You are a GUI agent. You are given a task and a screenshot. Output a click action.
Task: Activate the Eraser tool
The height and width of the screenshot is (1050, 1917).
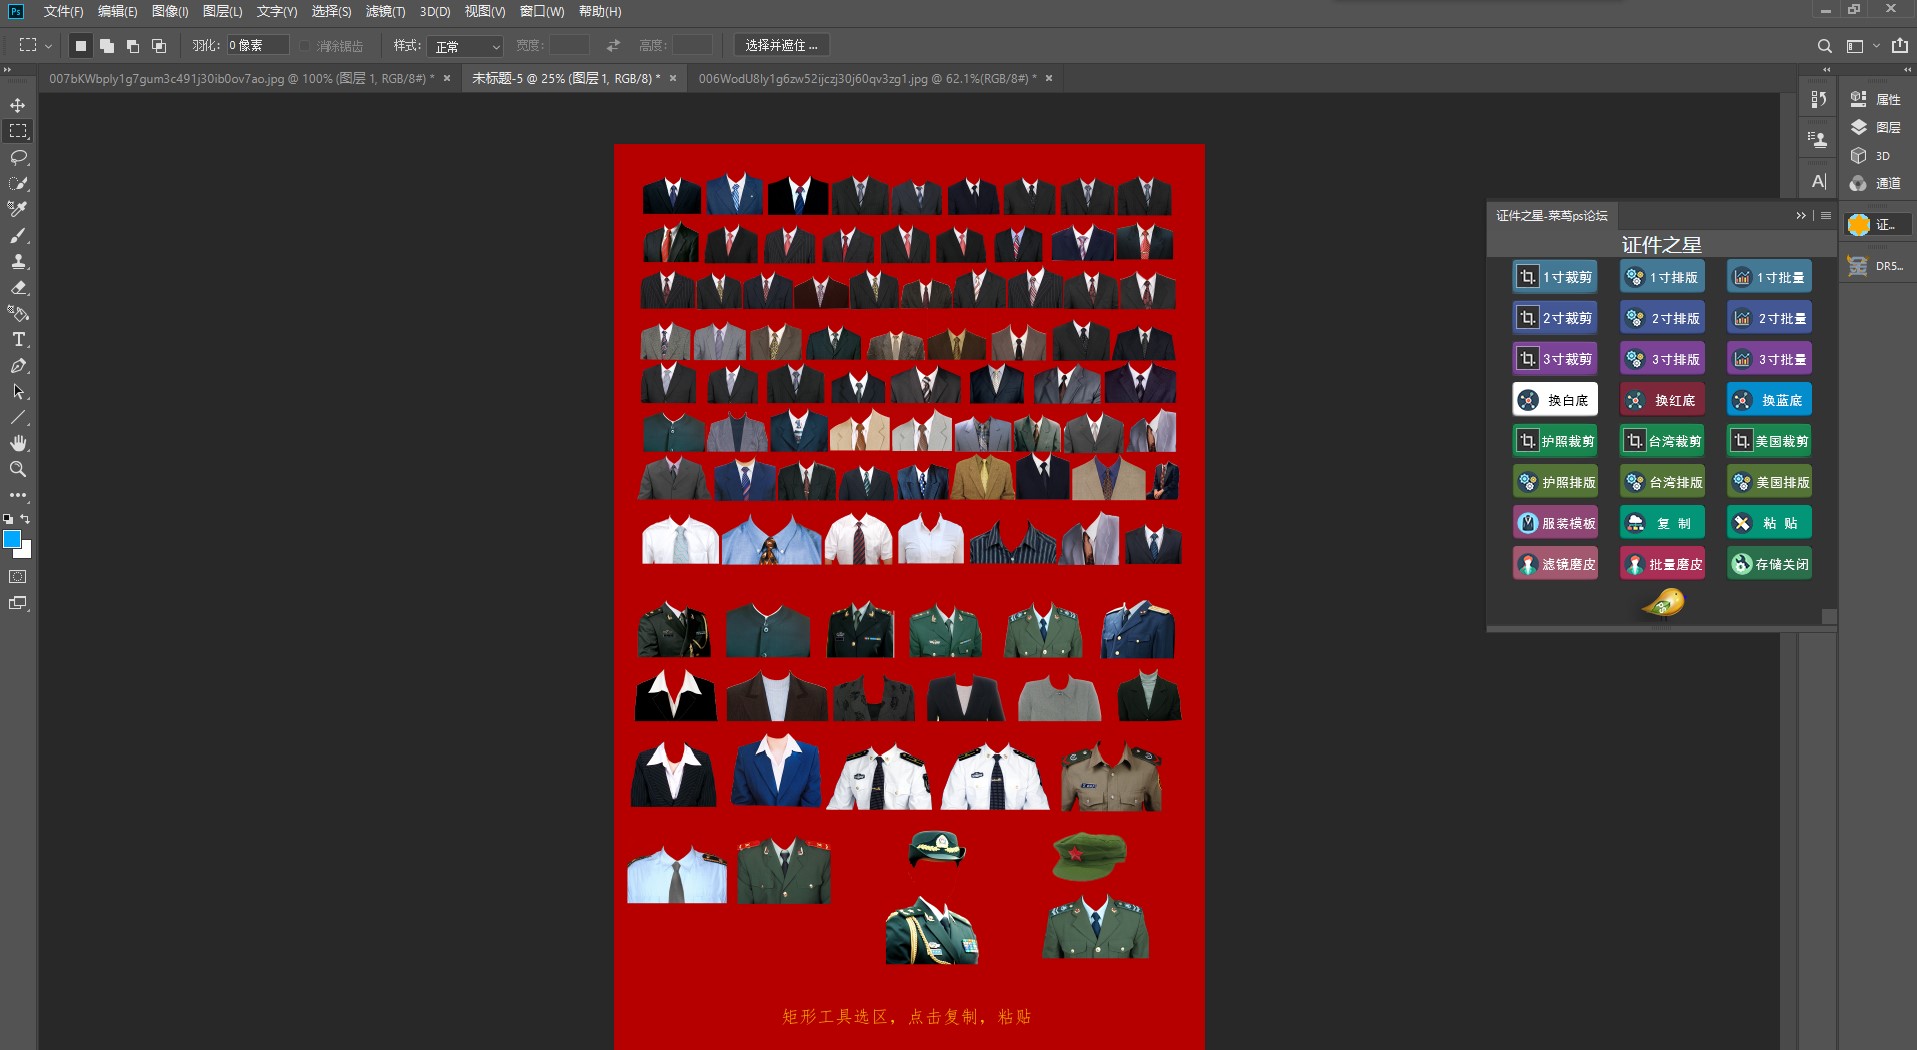[x=18, y=287]
